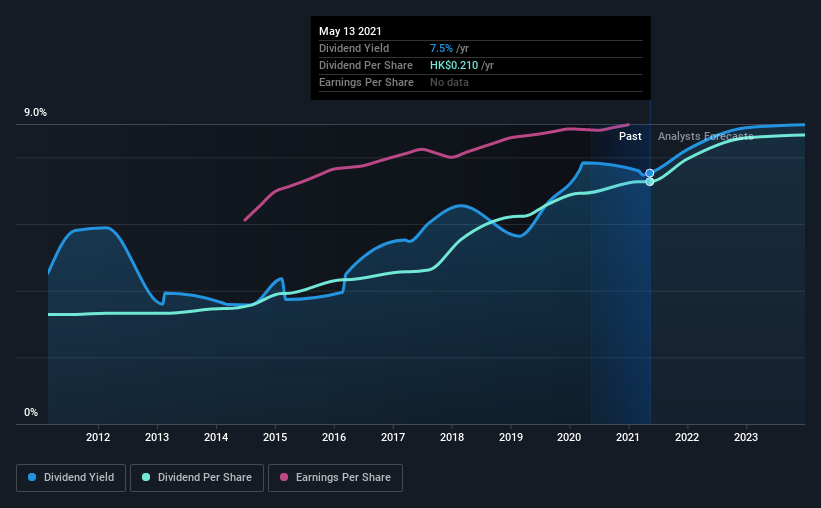Click the pink Earnings Per Share legend dot
821x508 pixels.
tap(284, 477)
